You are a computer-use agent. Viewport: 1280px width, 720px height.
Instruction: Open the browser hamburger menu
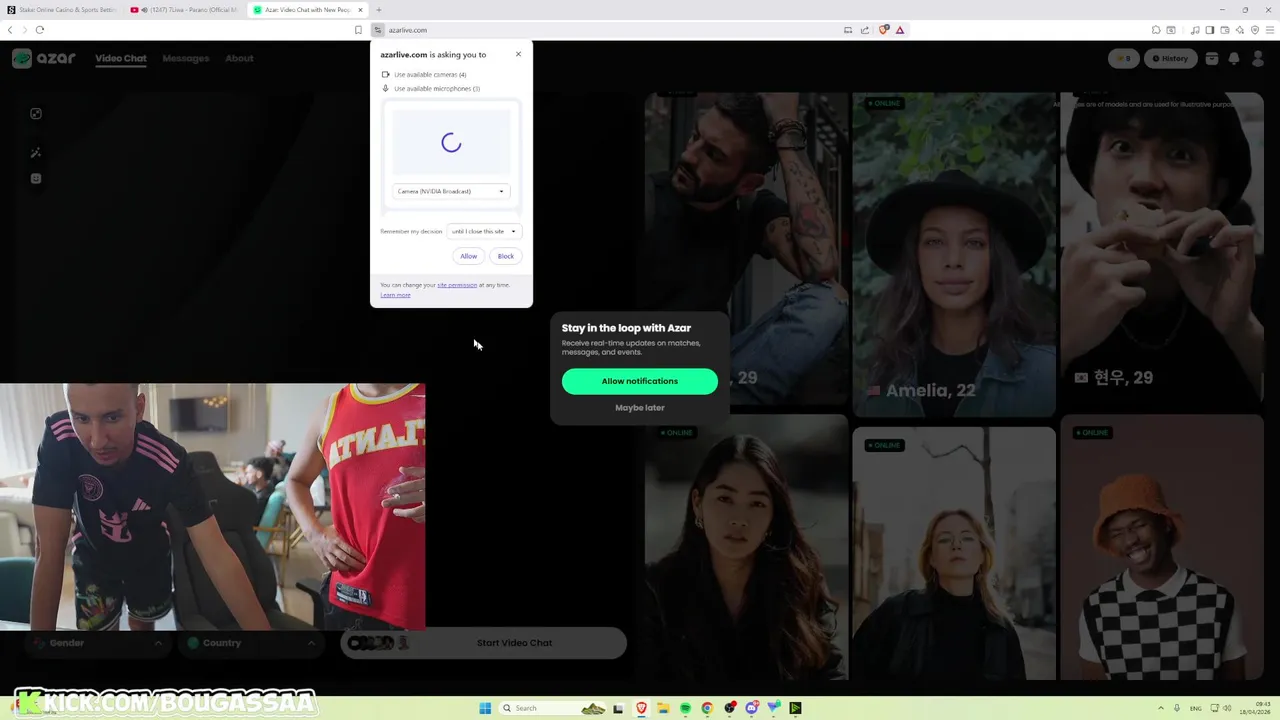point(1270,30)
